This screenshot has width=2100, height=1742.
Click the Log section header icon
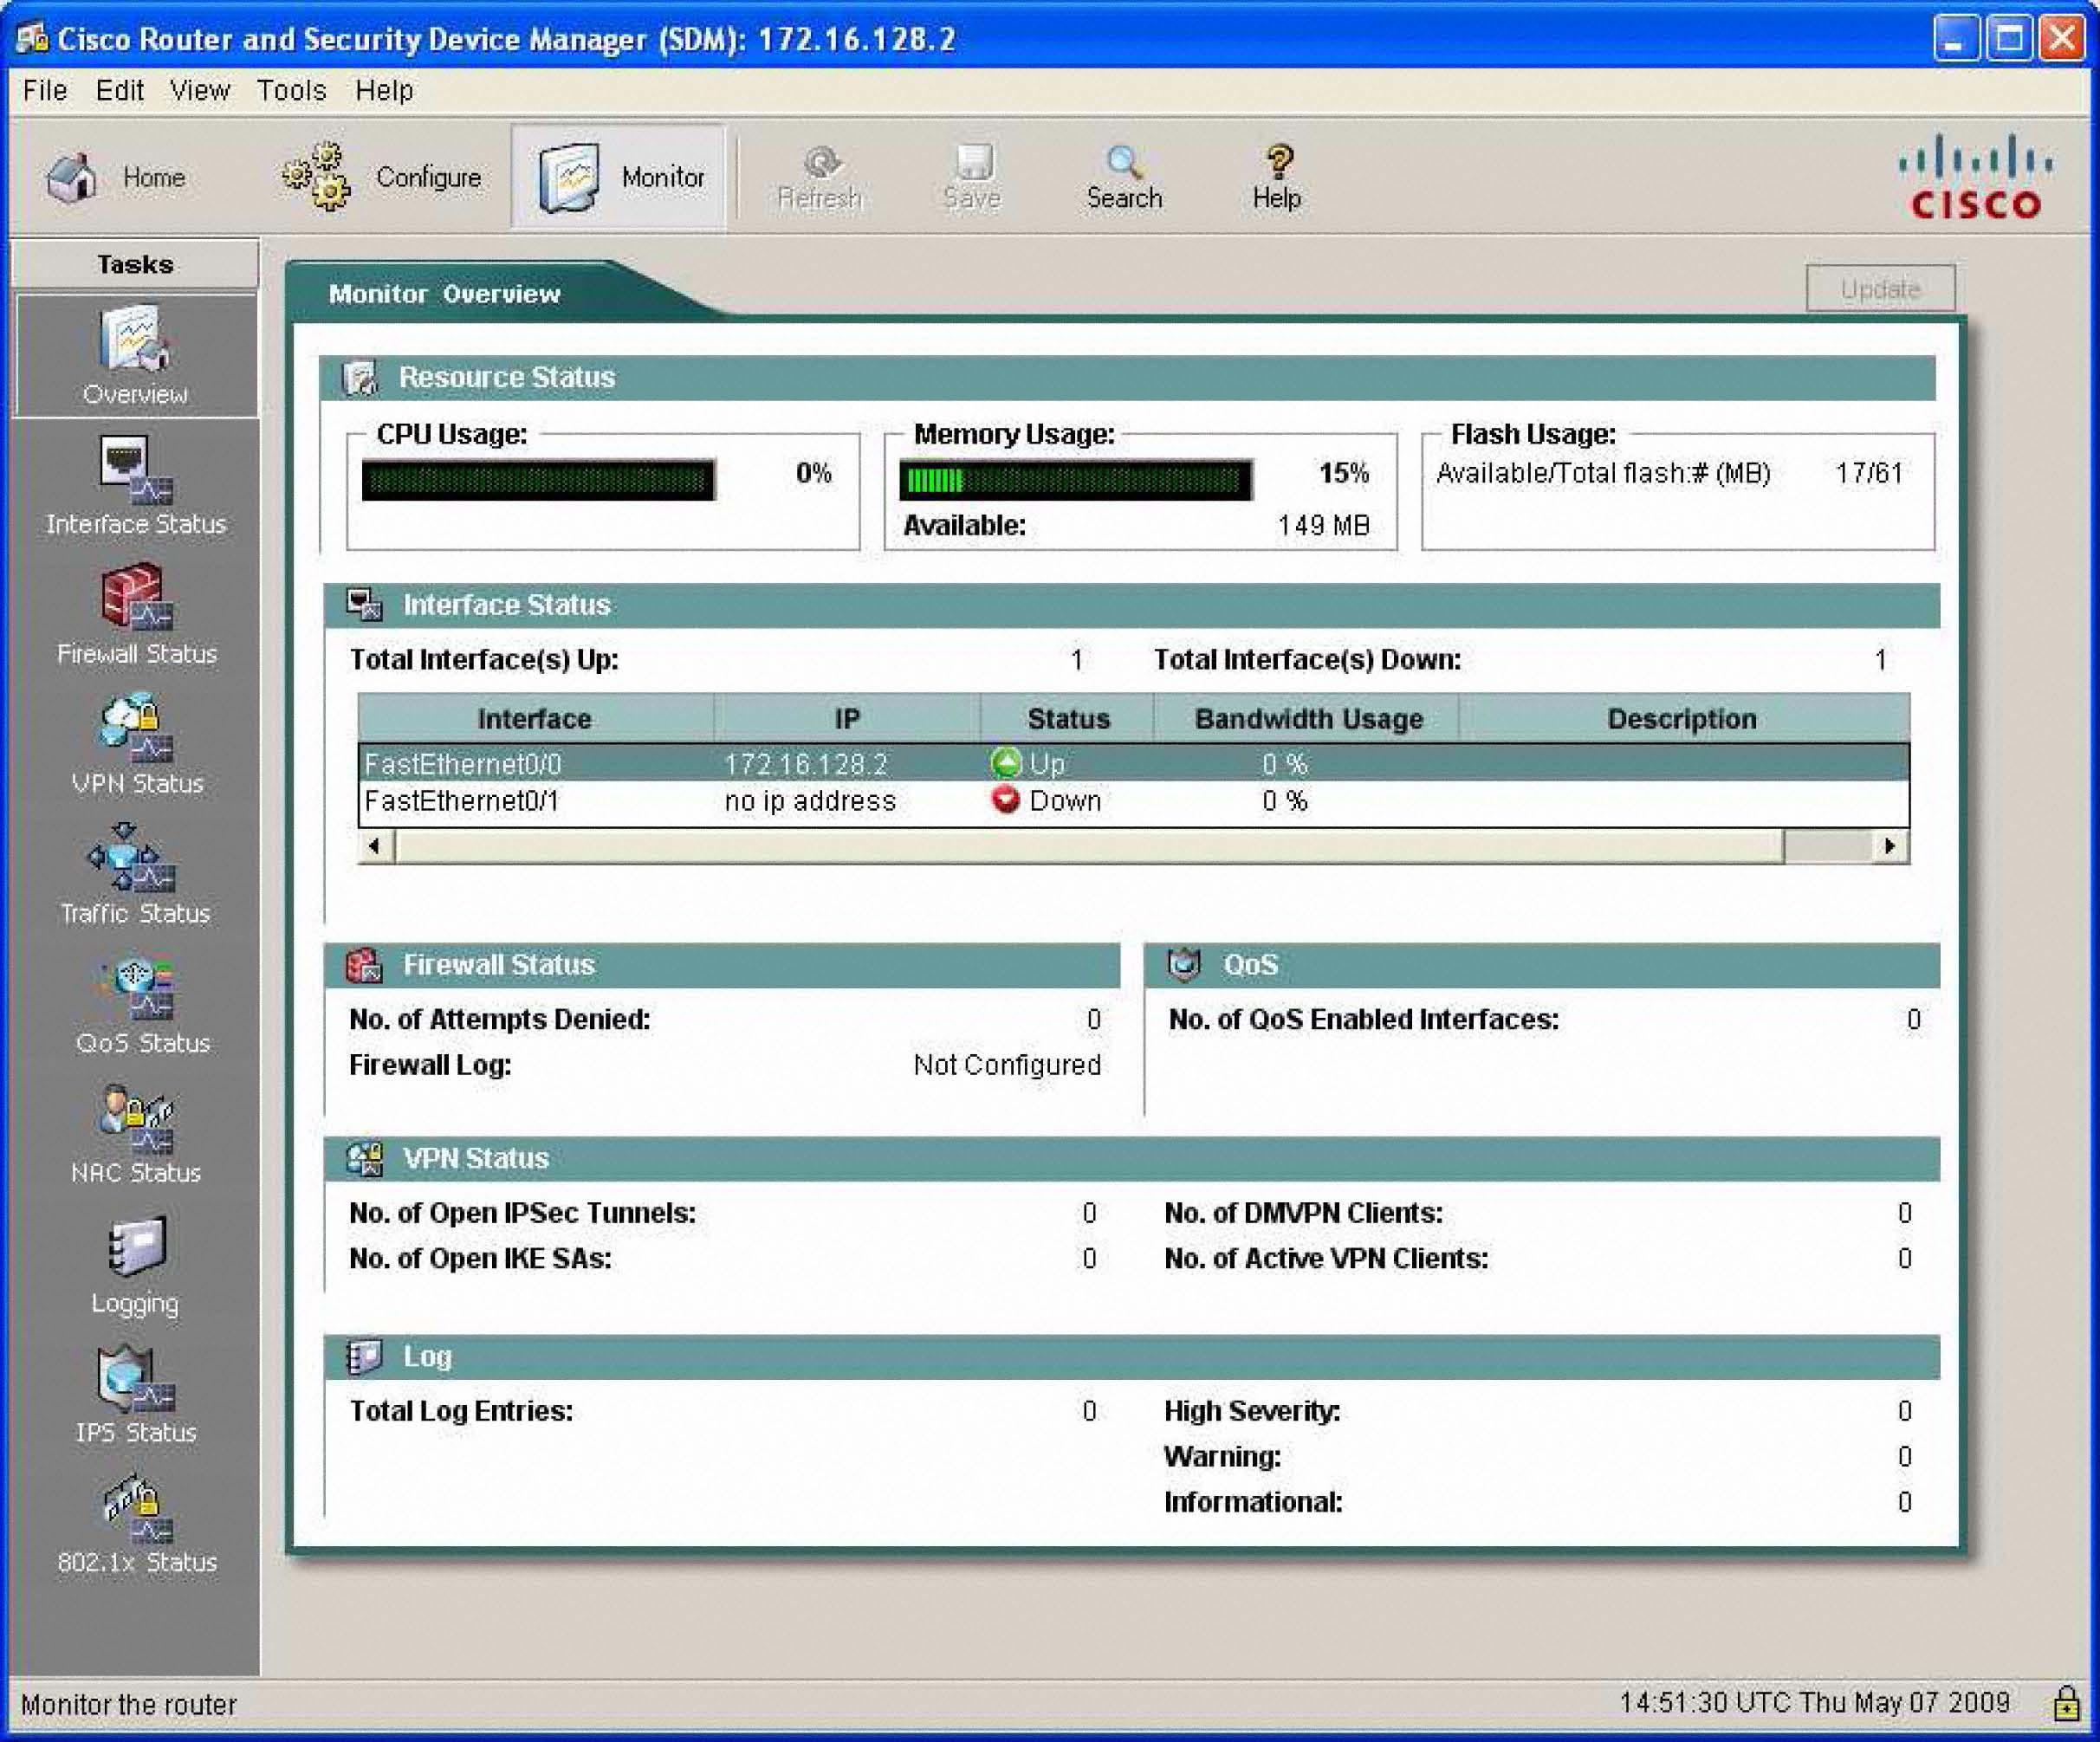coord(364,1357)
